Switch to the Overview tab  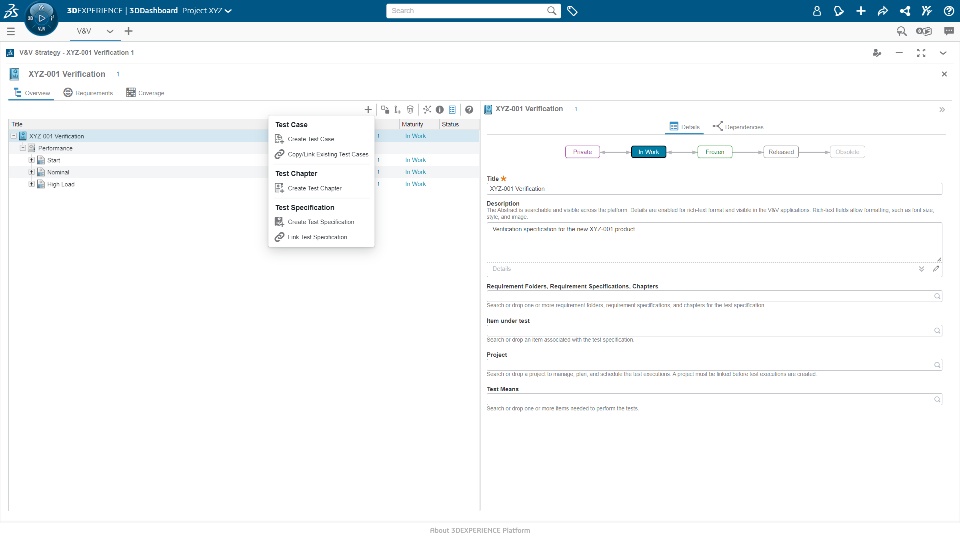[32, 93]
